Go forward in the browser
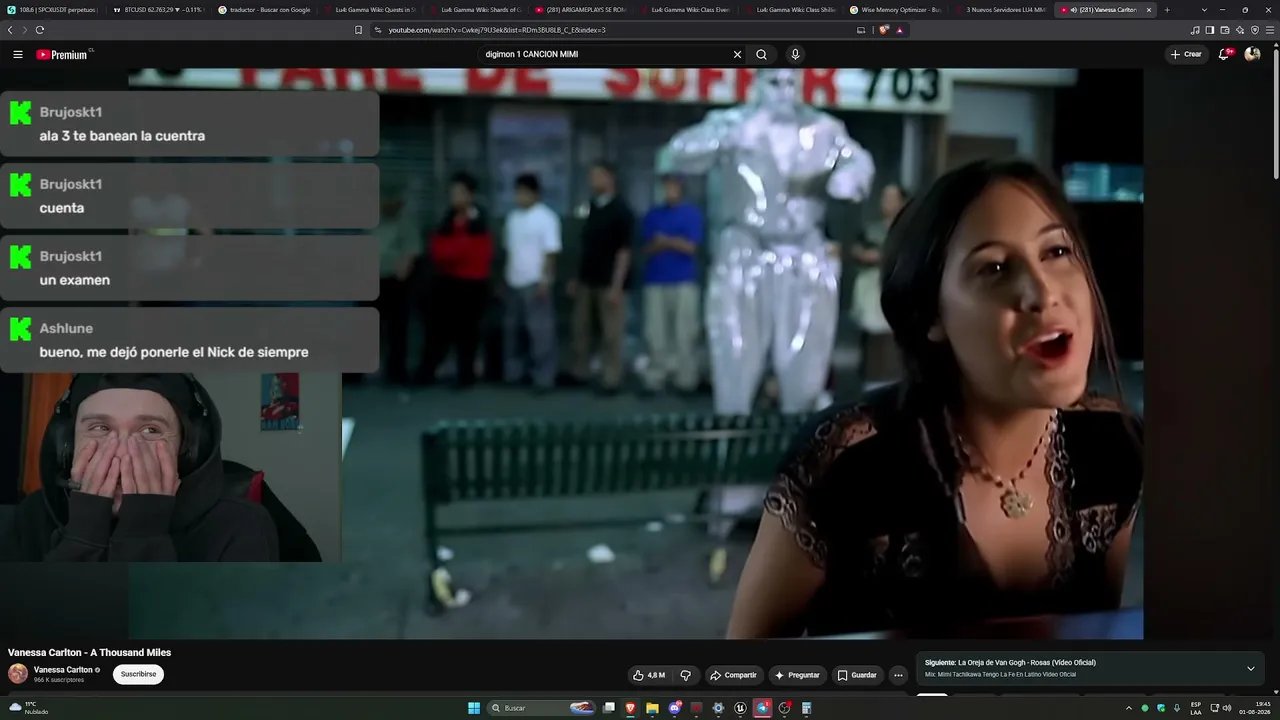1280x720 pixels. click(25, 30)
